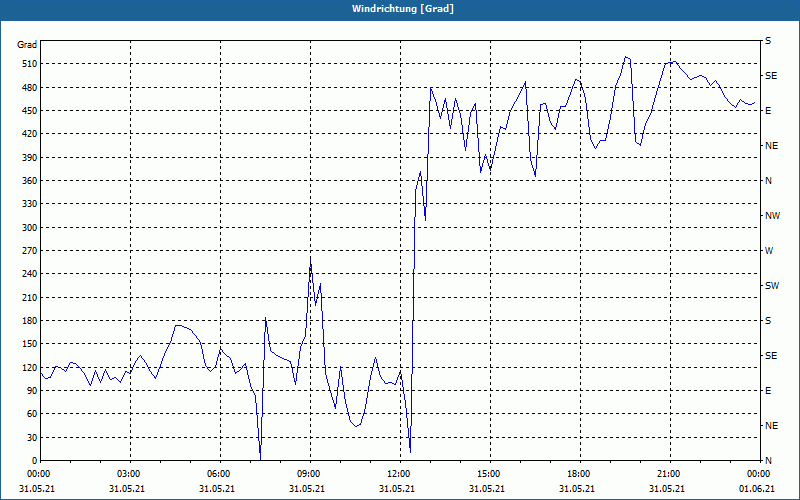Select the NE label between 420 and 390 level
This screenshot has width=800, height=500.
771,146
